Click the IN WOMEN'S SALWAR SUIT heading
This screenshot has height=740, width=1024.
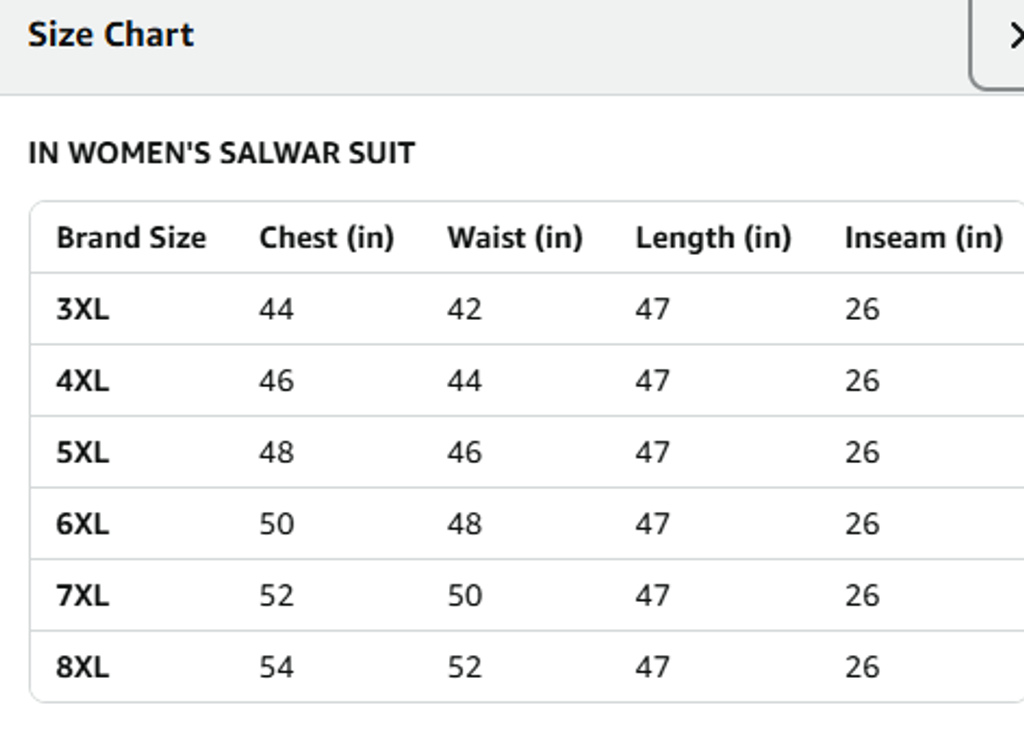(221, 154)
